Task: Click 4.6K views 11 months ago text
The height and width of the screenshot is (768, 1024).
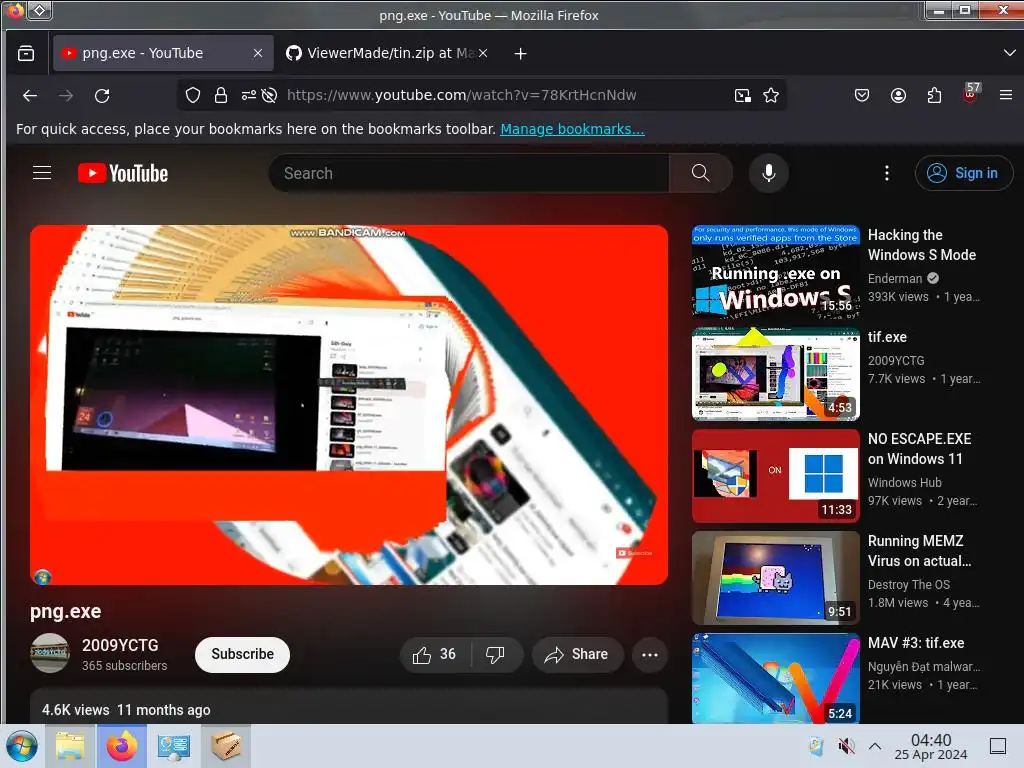Action: [126, 710]
